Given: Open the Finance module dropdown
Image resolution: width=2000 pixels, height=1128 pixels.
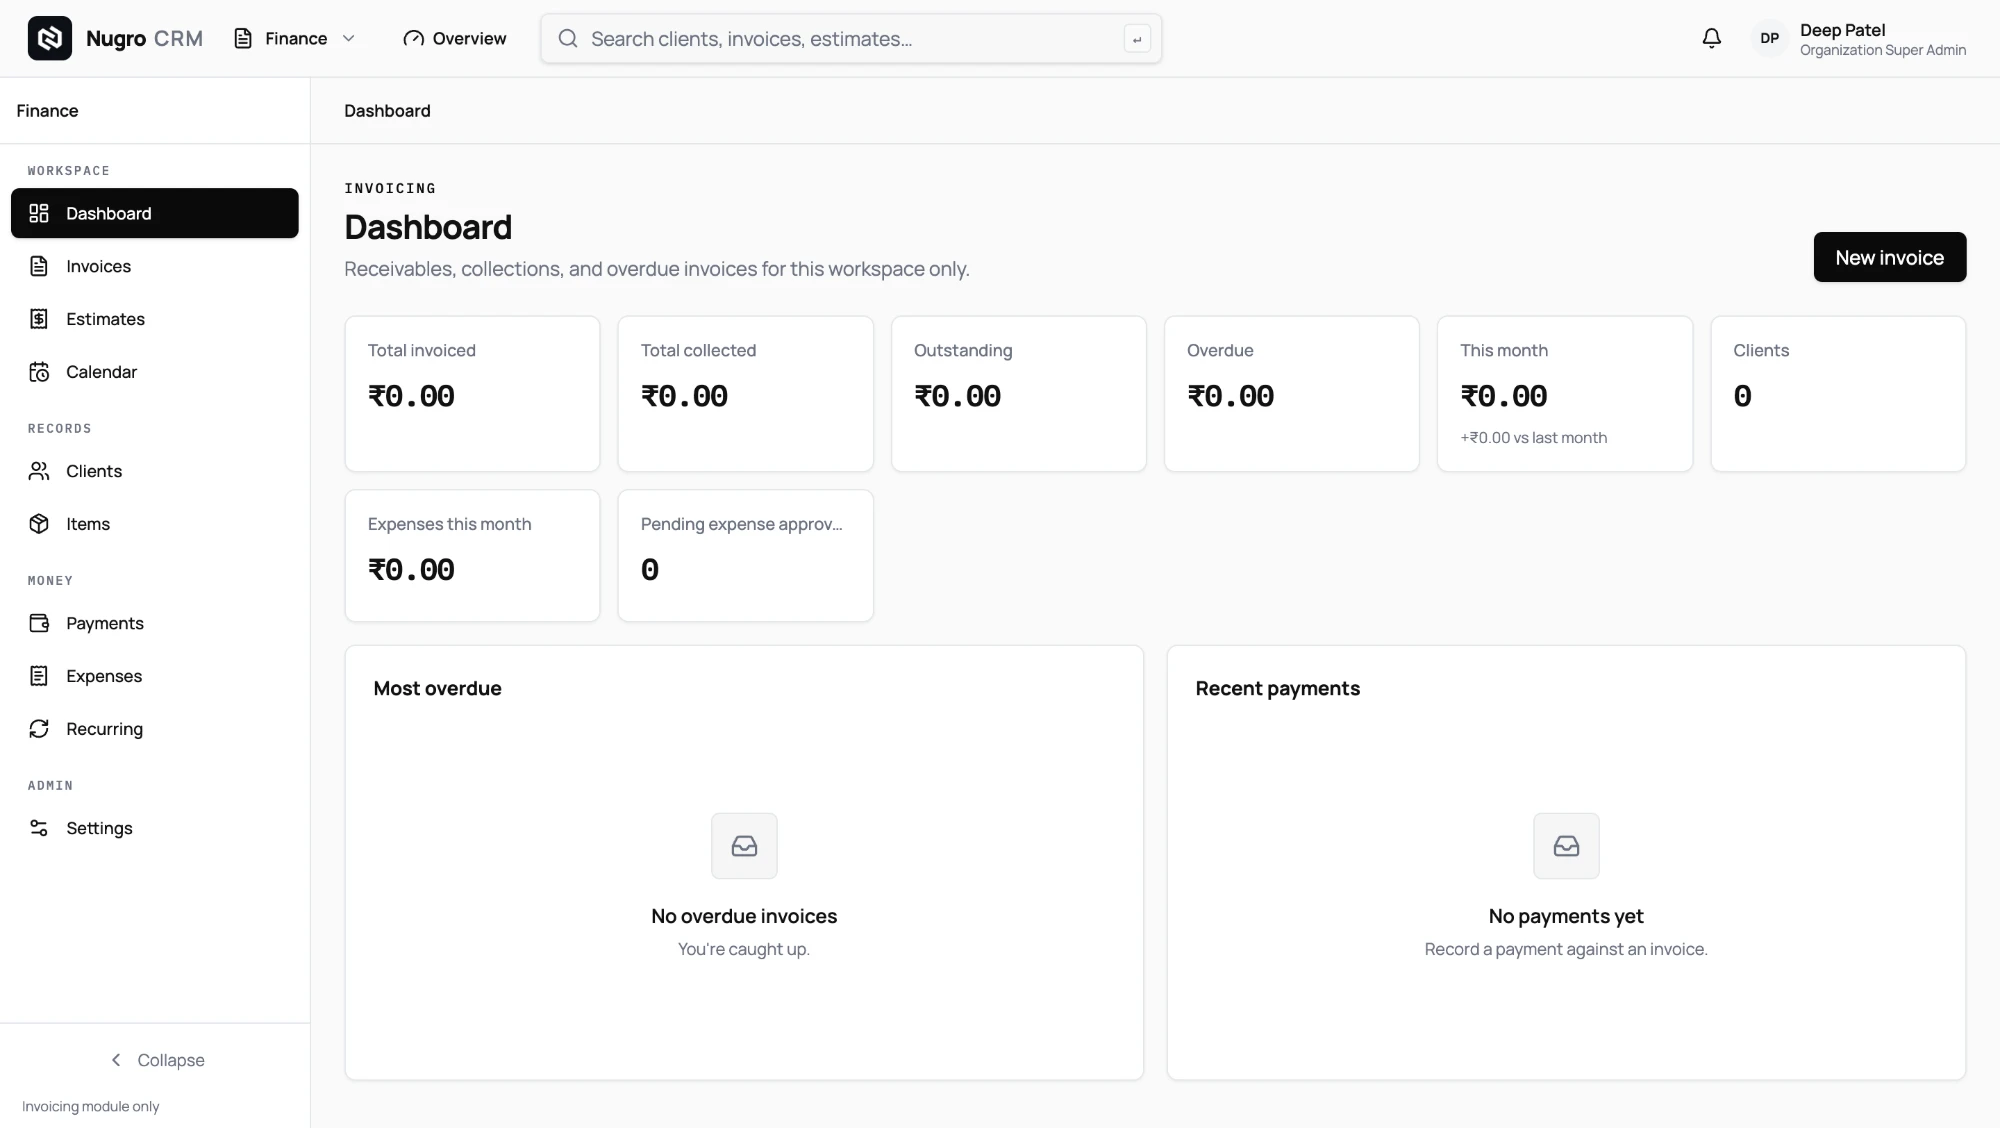Looking at the screenshot, I should coord(295,38).
